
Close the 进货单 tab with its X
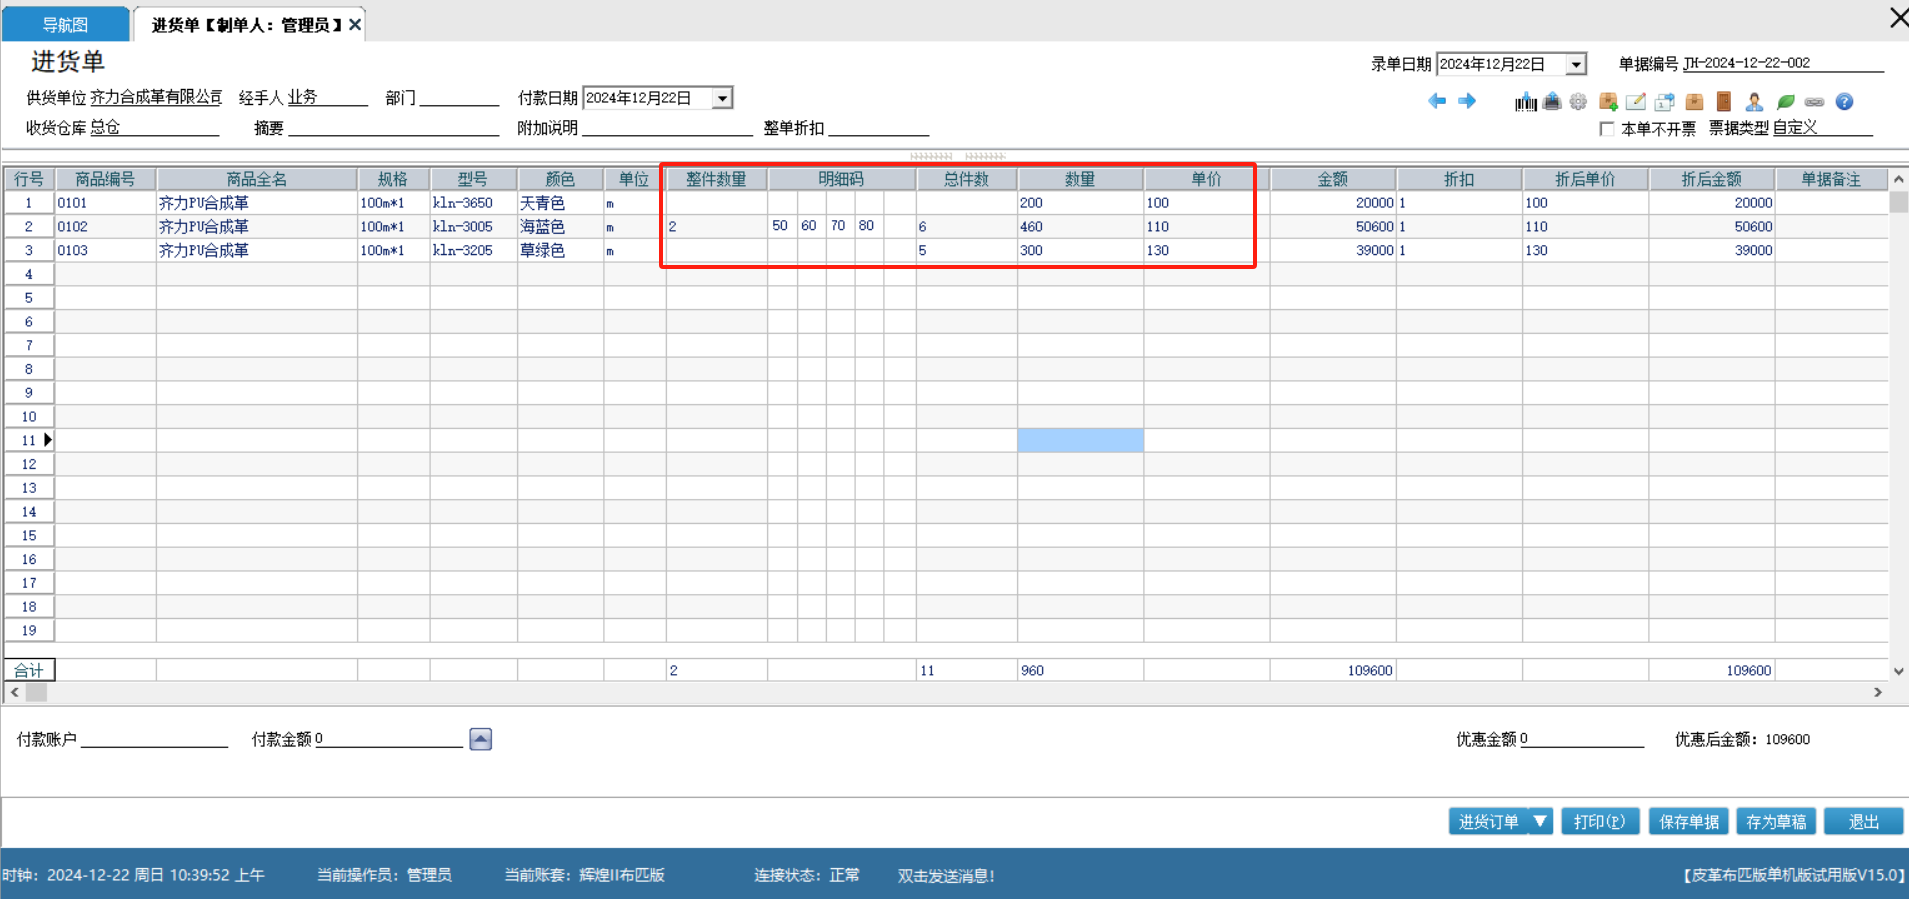pos(355,25)
